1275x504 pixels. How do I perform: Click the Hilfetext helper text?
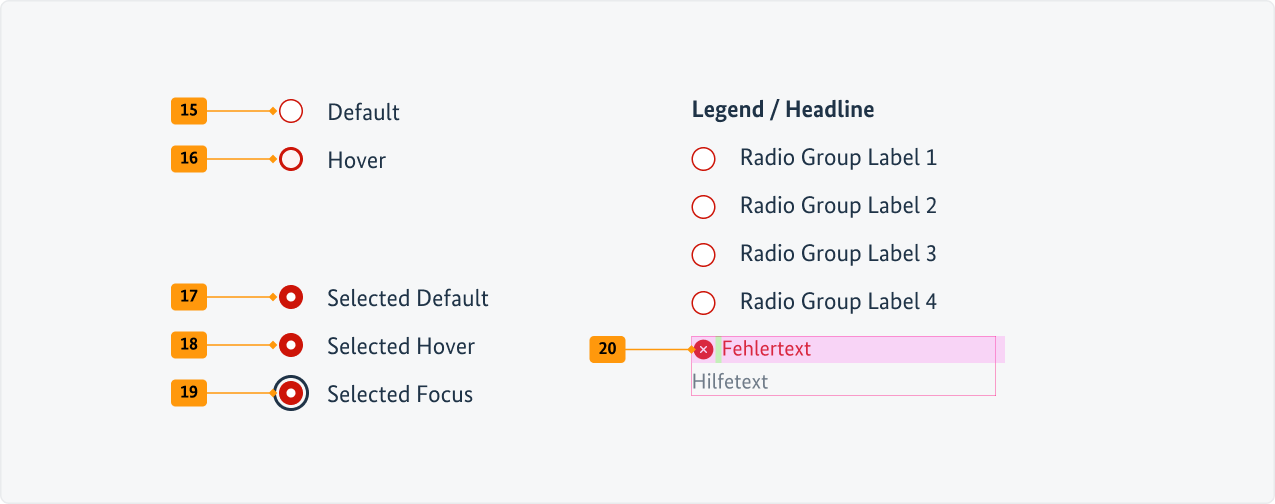point(730,381)
